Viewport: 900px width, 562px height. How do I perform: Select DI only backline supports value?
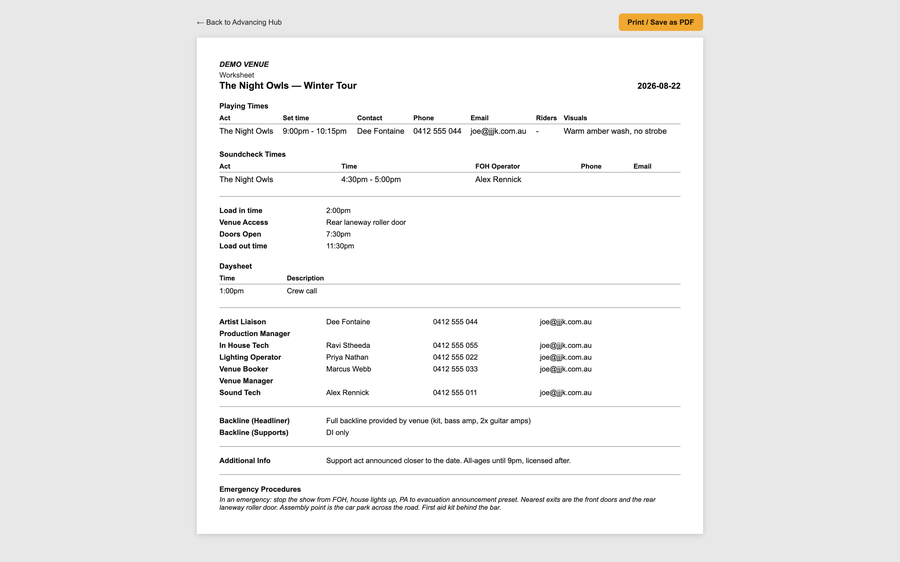(x=338, y=433)
